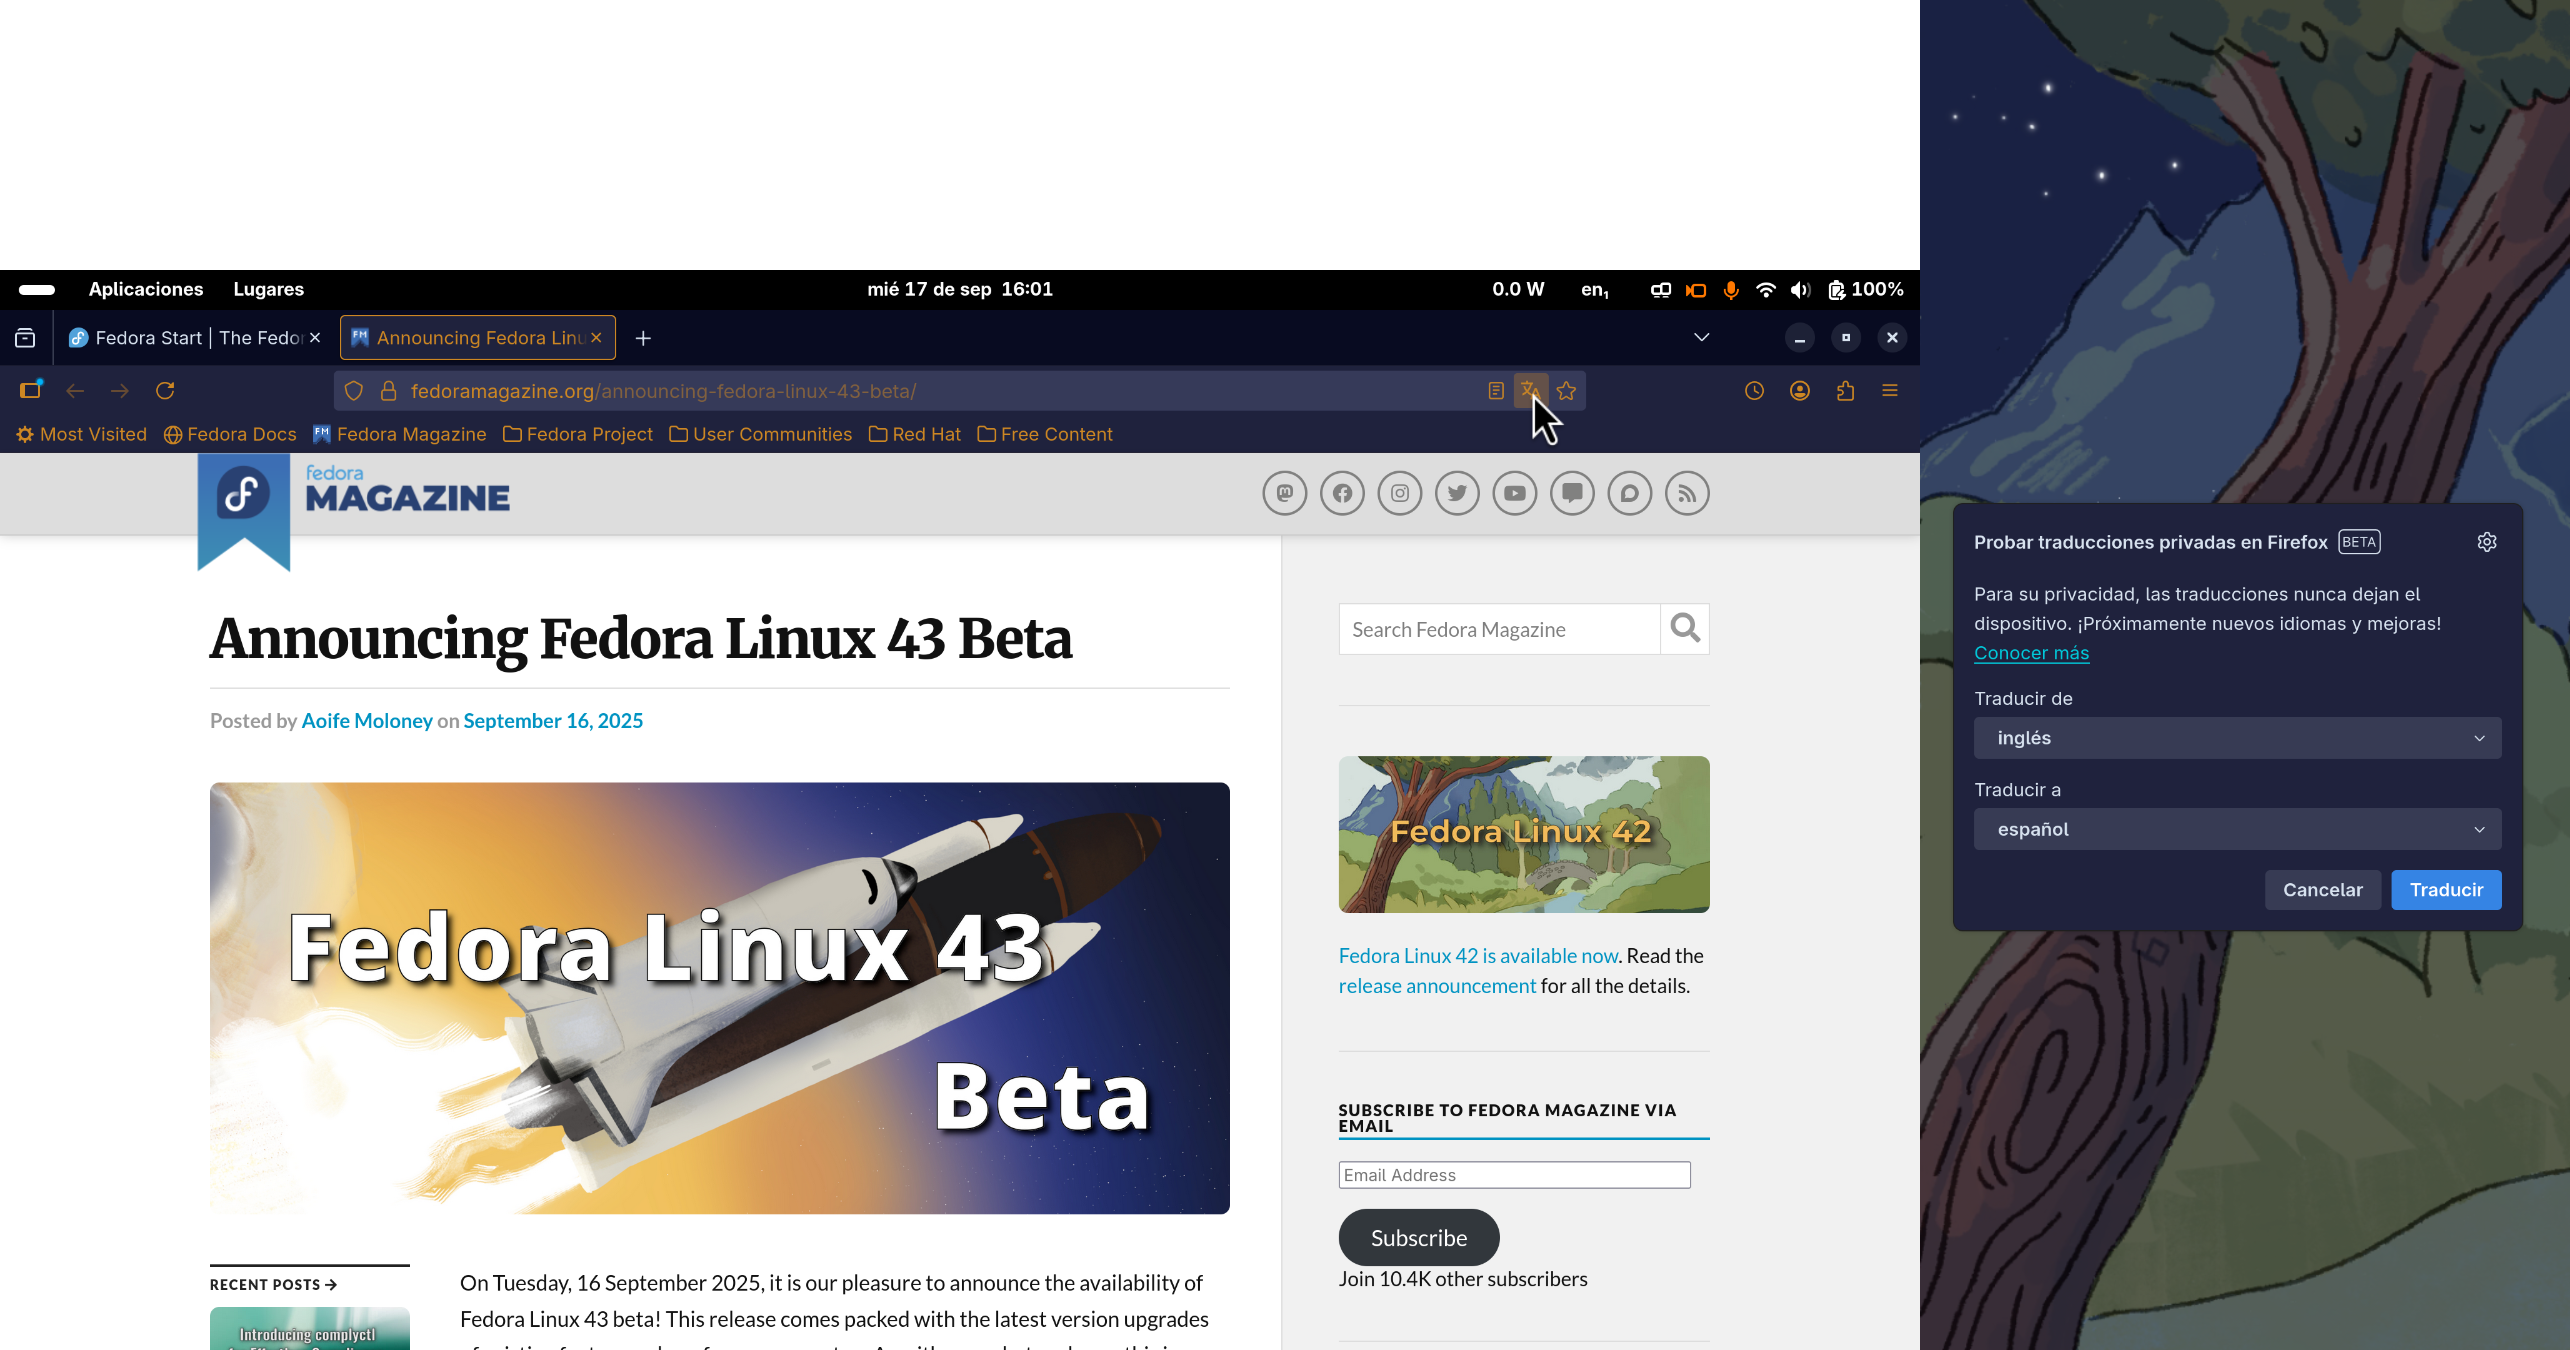Bookmark this page with the star icon
This screenshot has height=1350, width=2570.
click(1567, 391)
